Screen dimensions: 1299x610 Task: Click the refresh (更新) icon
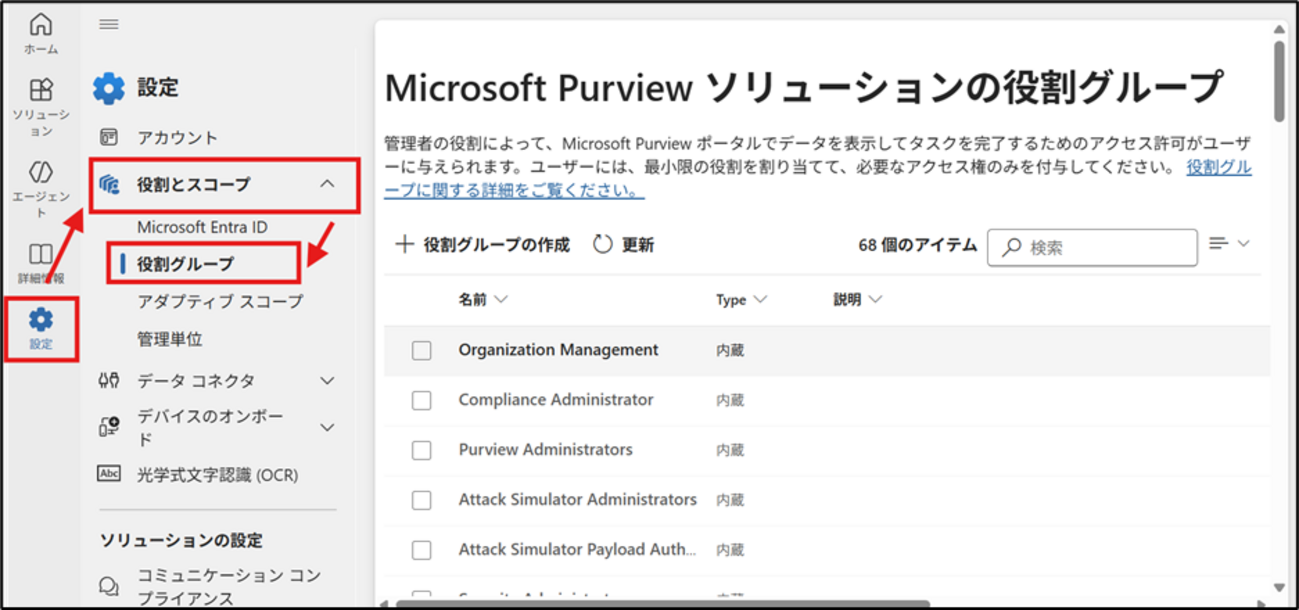[x=602, y=245]
